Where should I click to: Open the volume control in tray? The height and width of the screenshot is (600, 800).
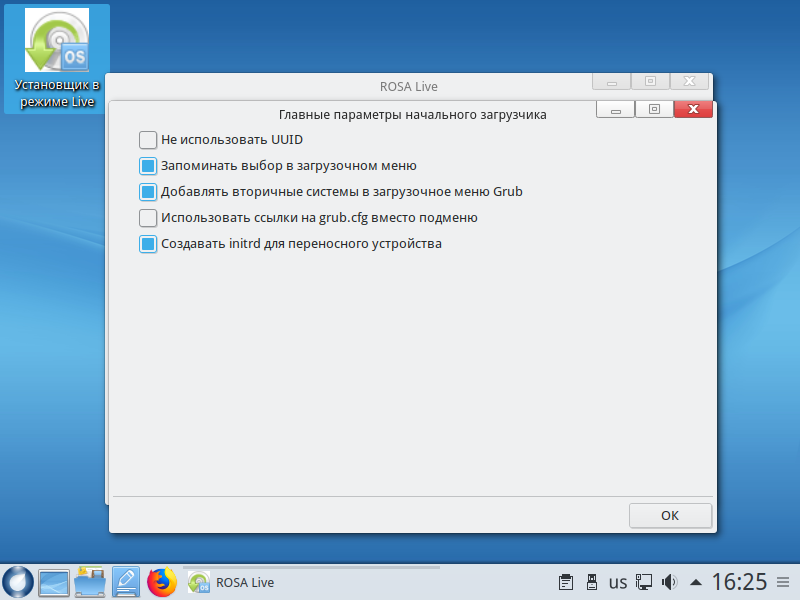tap(670, 582)
